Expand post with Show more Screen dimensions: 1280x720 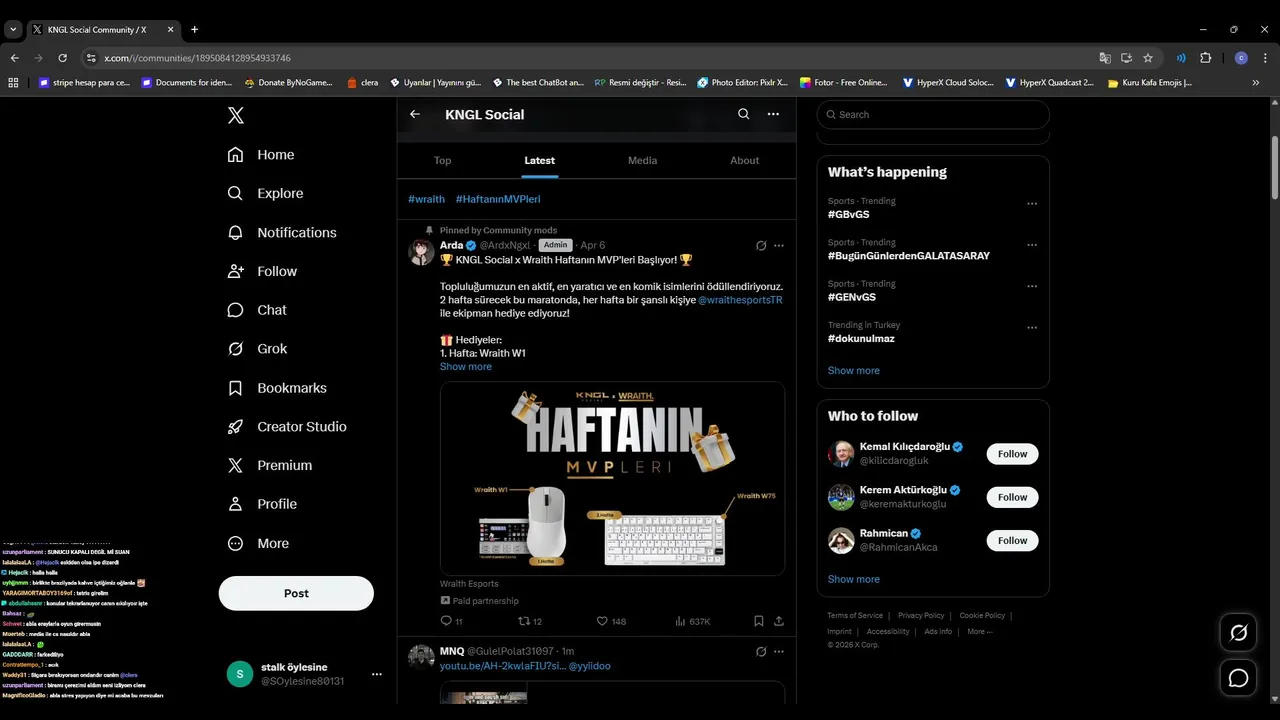(466, 367)
